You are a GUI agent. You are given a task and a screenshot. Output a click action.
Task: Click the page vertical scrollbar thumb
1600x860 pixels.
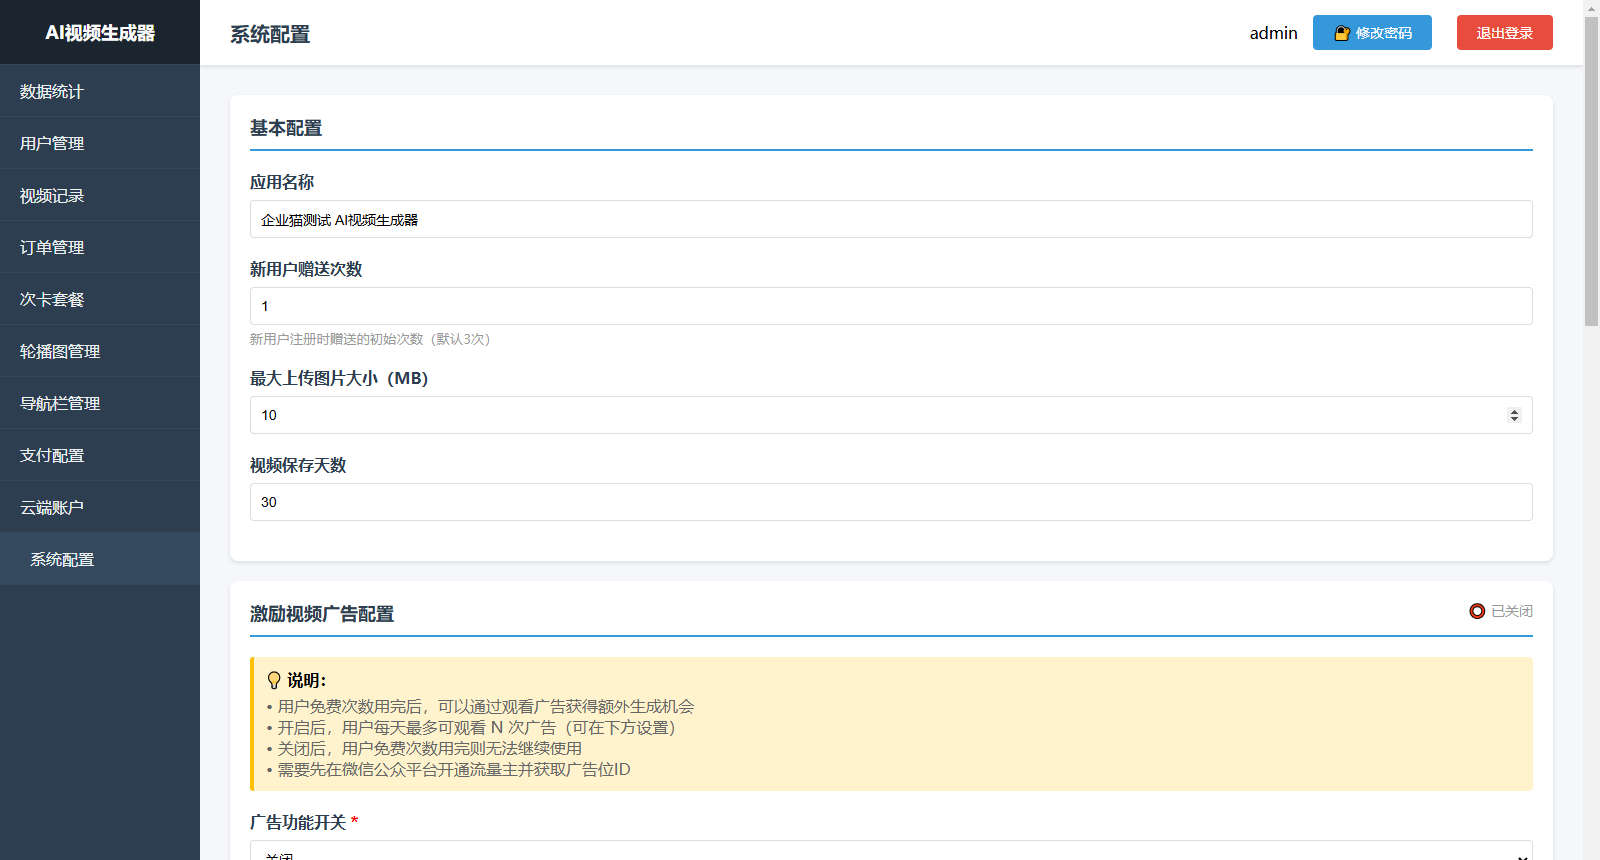pos(1591,170)
